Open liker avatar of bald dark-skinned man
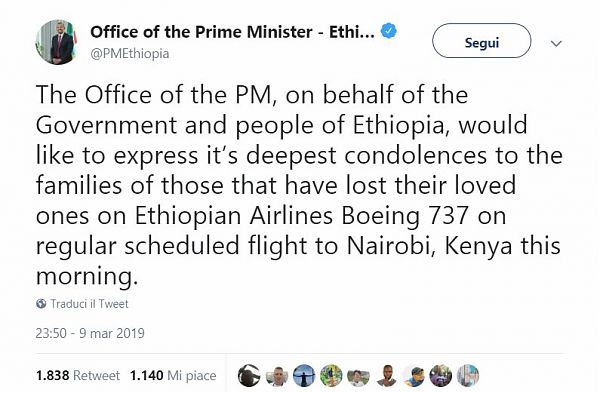The image size is (600, 393). pos(386,375)
